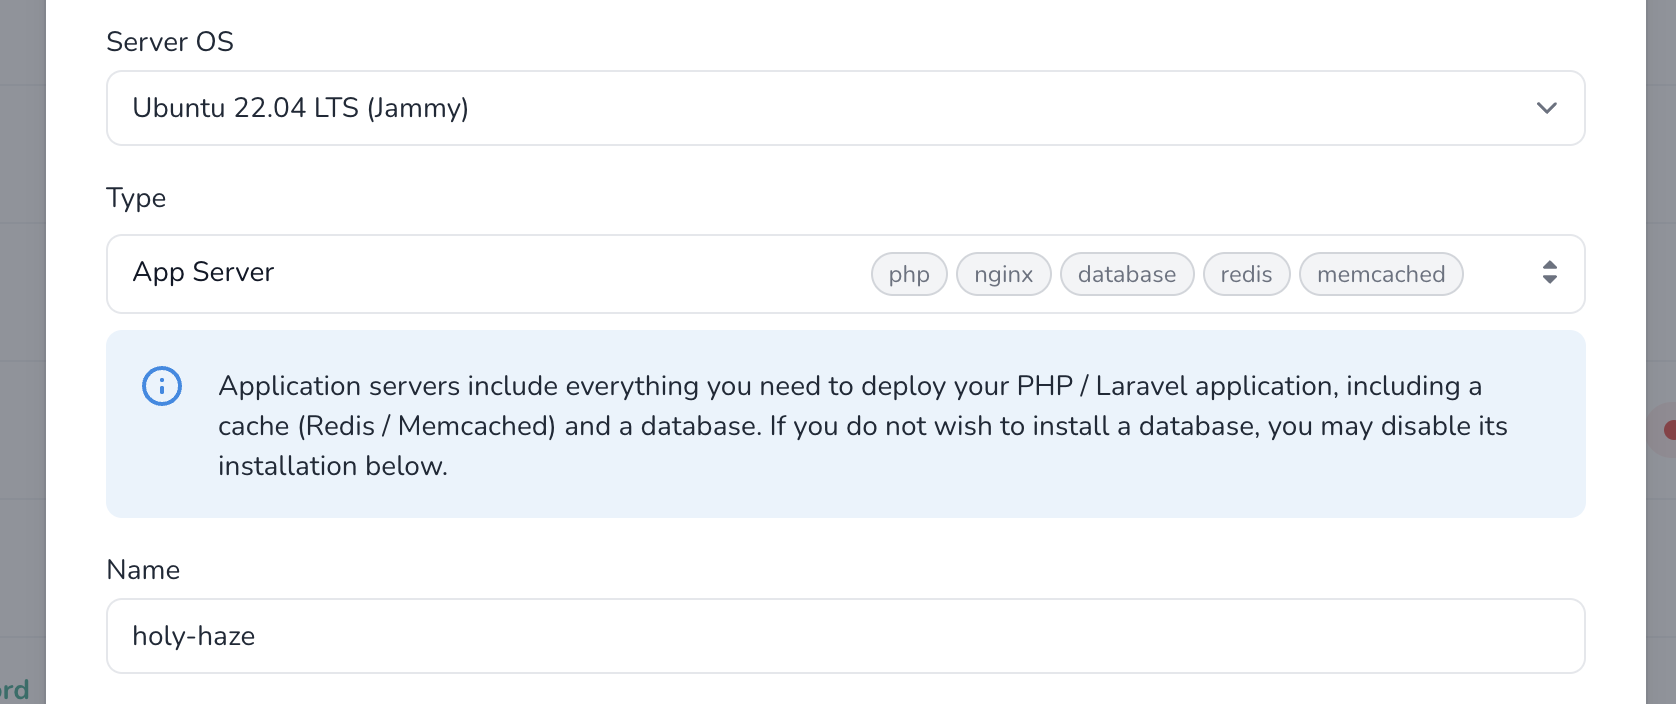Image resolution: width=1676 pixels, height=704 pixels.
Task: Click the php badge on App Server
Action: point(908,274)
